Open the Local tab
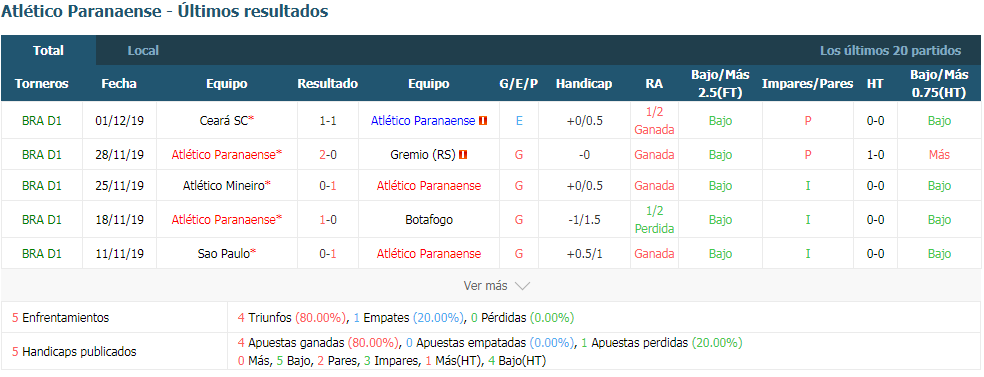This screenshot has height=377, width=984. click(x=143, y=51)
